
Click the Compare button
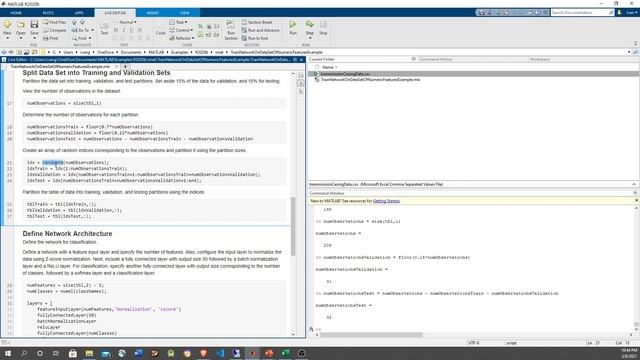54,30
